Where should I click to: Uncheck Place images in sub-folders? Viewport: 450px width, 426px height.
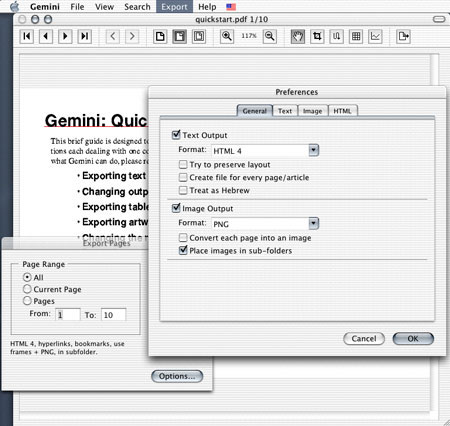tap(183, 250)
